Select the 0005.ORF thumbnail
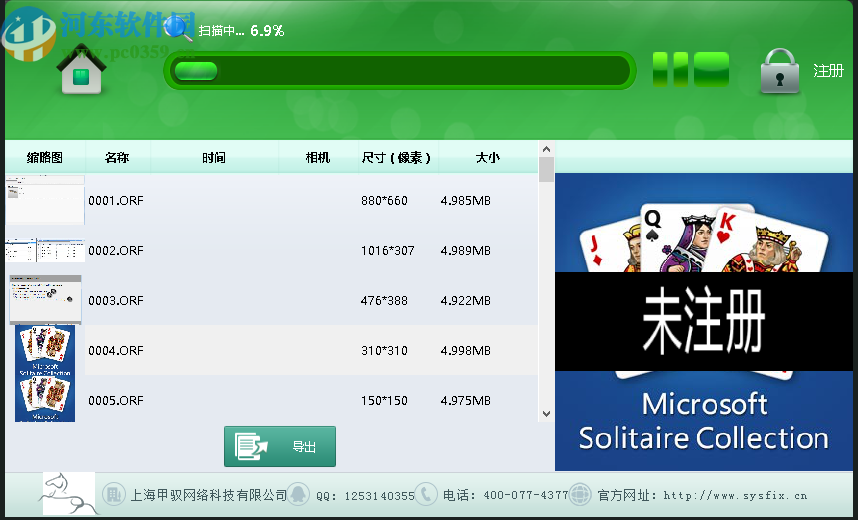858x520 pixels. (45, 399)
